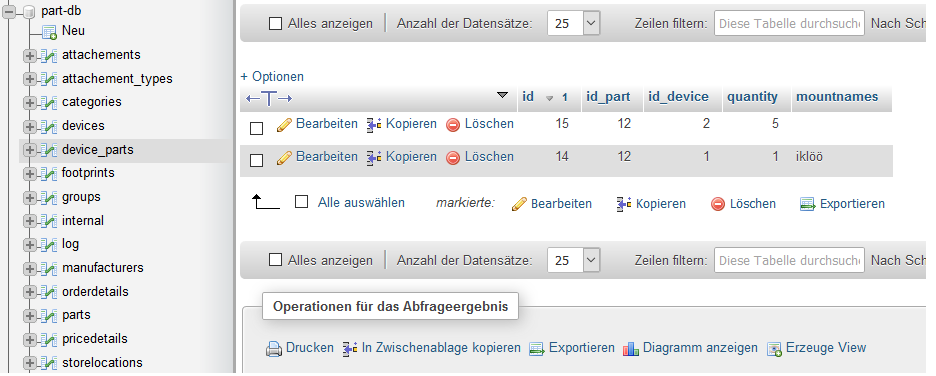
Task: Enable the Alle auswählen checkbox
Action: [x=301, y=202]
